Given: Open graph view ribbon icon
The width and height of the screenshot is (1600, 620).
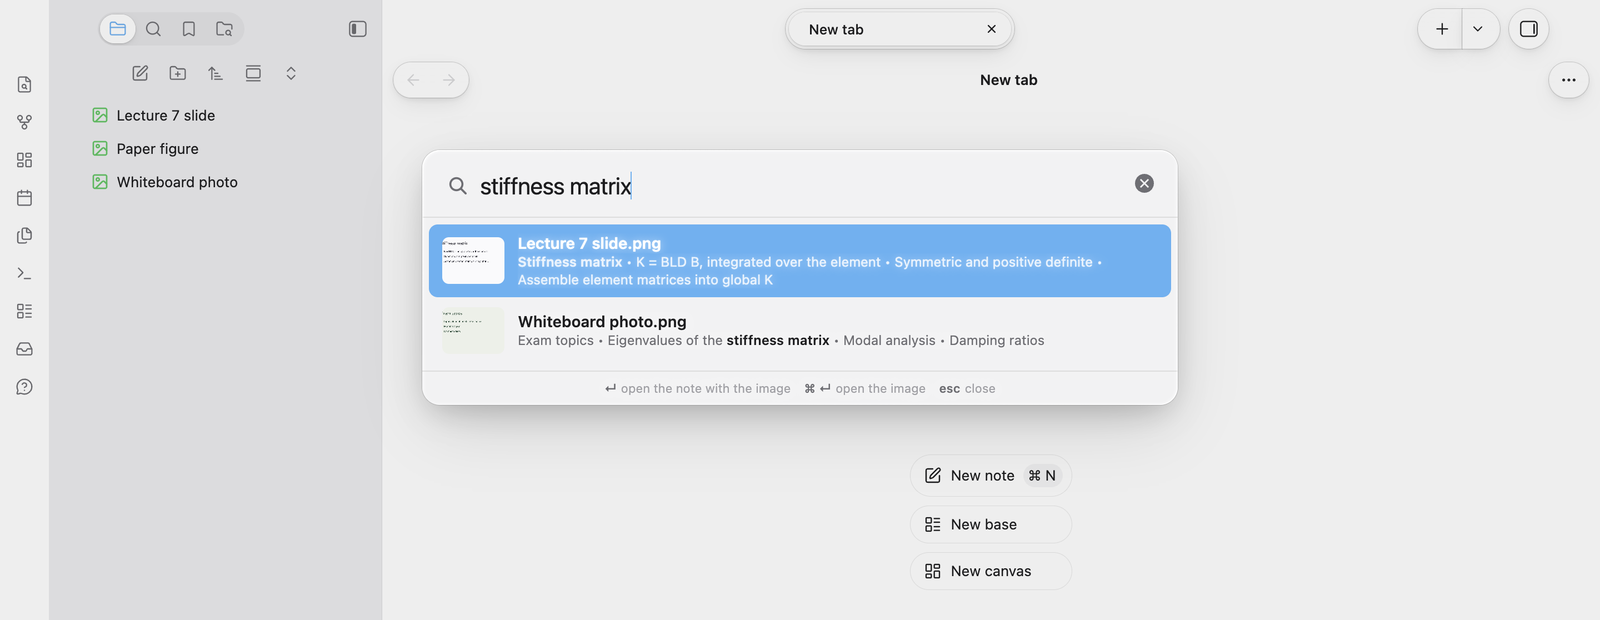Looking at the screenshot, I should (x=25, y=122).
